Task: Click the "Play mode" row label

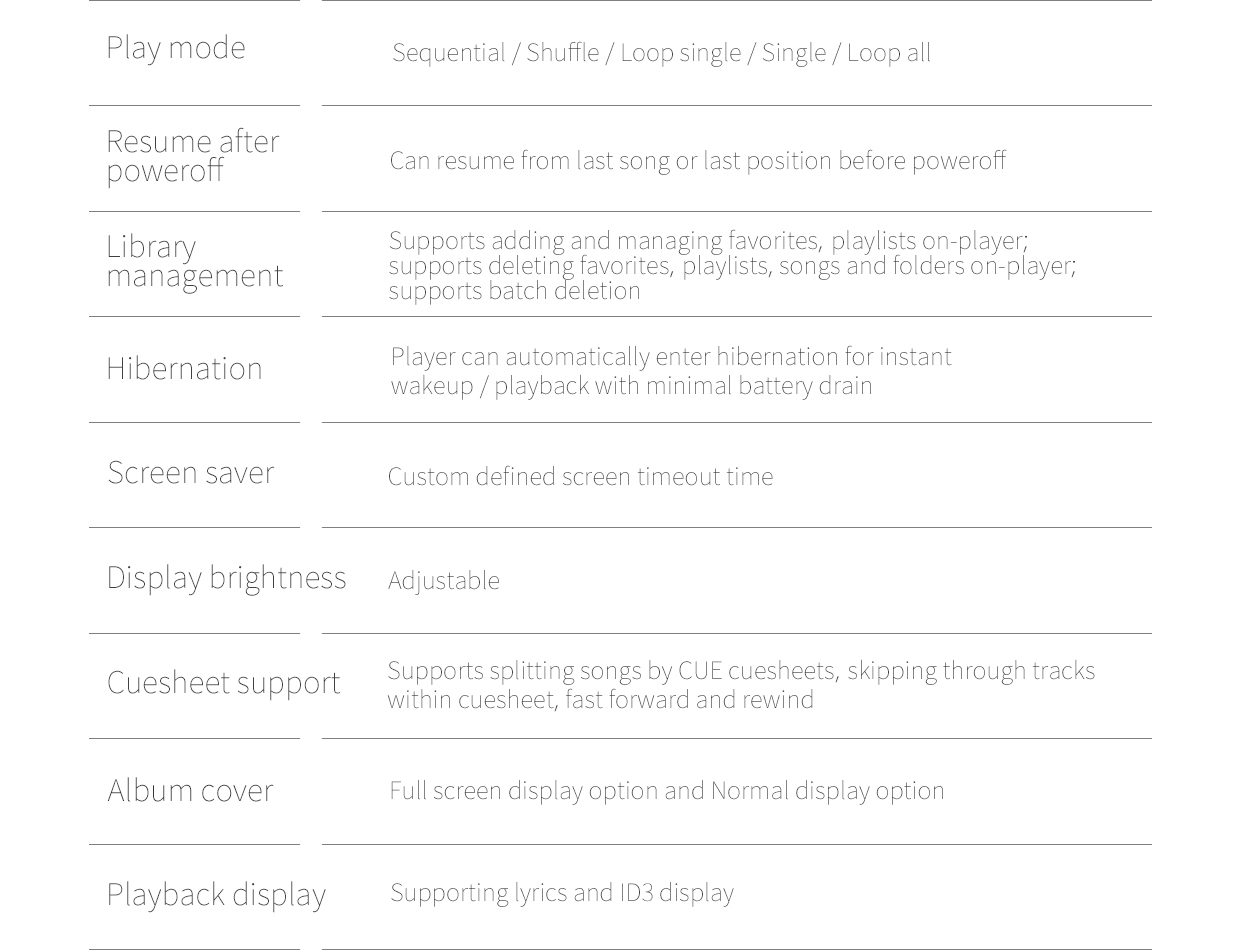Action: pos(175,48)
